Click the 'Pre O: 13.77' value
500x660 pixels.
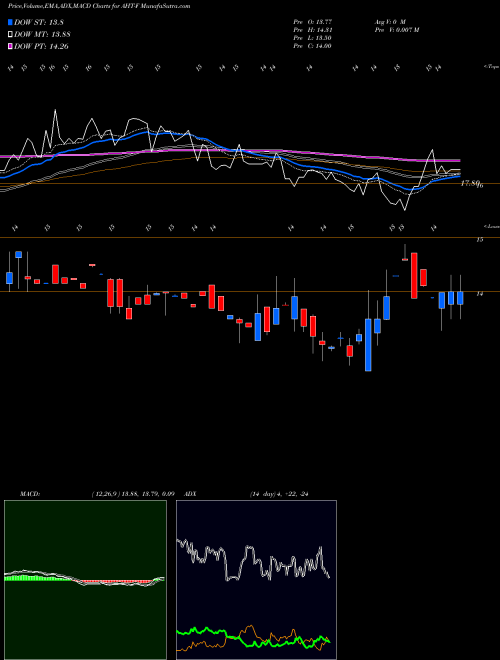coord(313,21)
